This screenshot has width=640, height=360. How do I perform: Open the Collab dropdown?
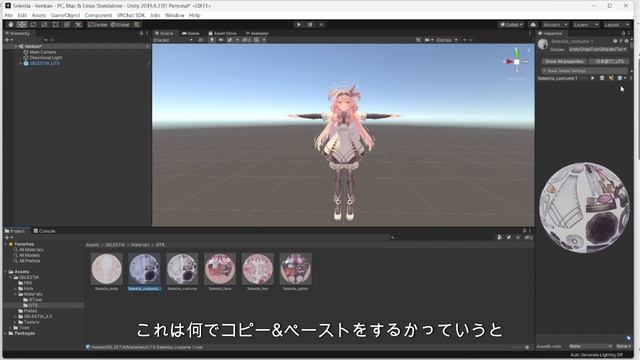511,25
